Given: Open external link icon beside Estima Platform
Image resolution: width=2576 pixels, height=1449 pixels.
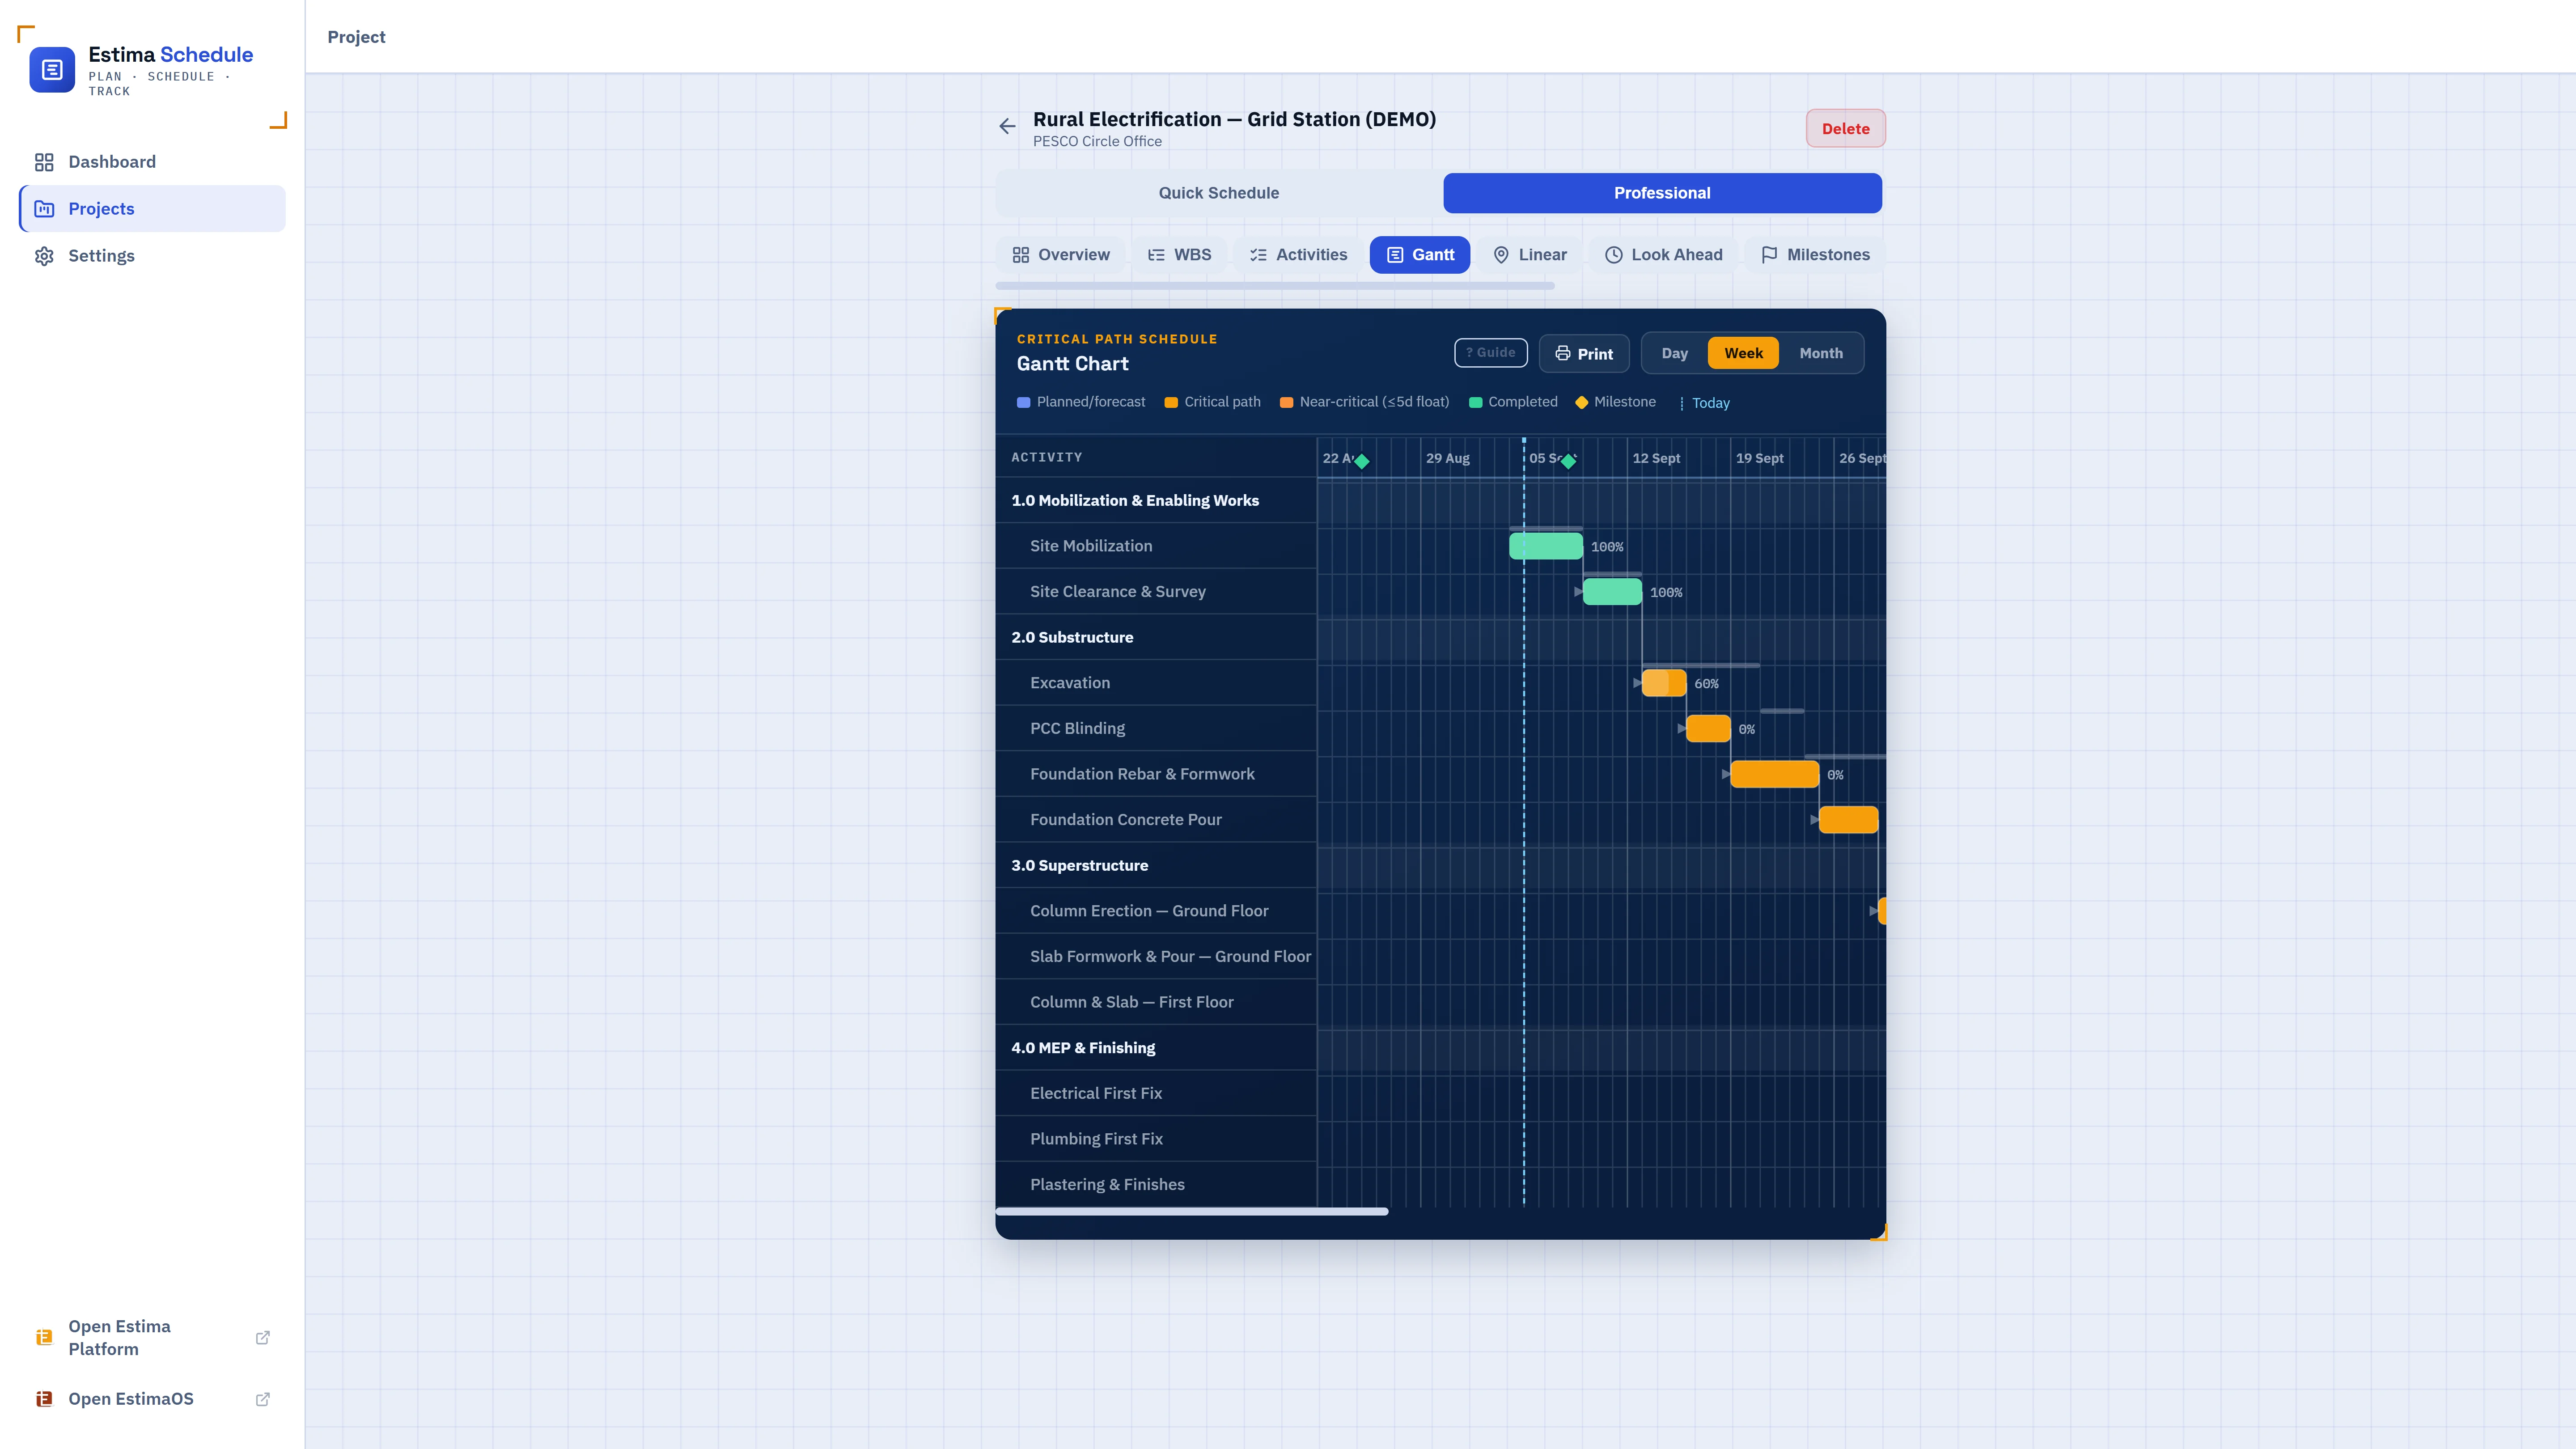Looking at the screenshot, I should pos(263,1337).
